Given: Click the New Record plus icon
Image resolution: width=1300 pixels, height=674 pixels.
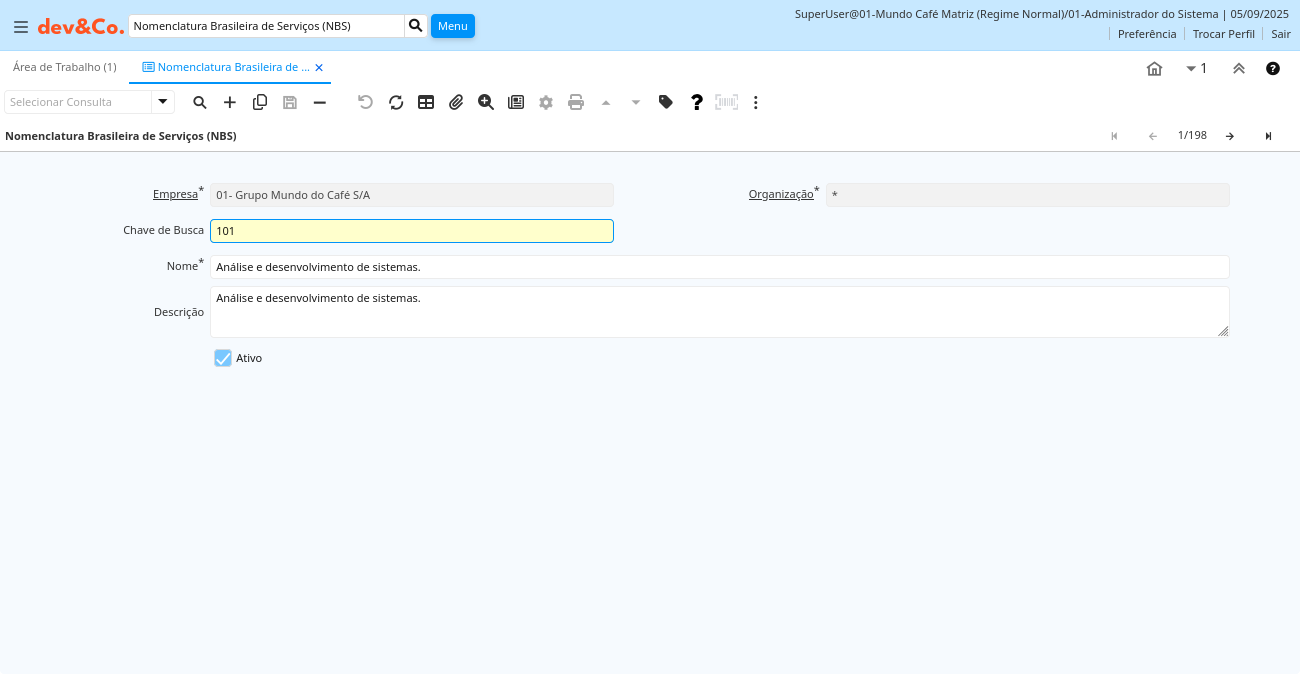Looking at the screenshot, I should tap(230, 102).
